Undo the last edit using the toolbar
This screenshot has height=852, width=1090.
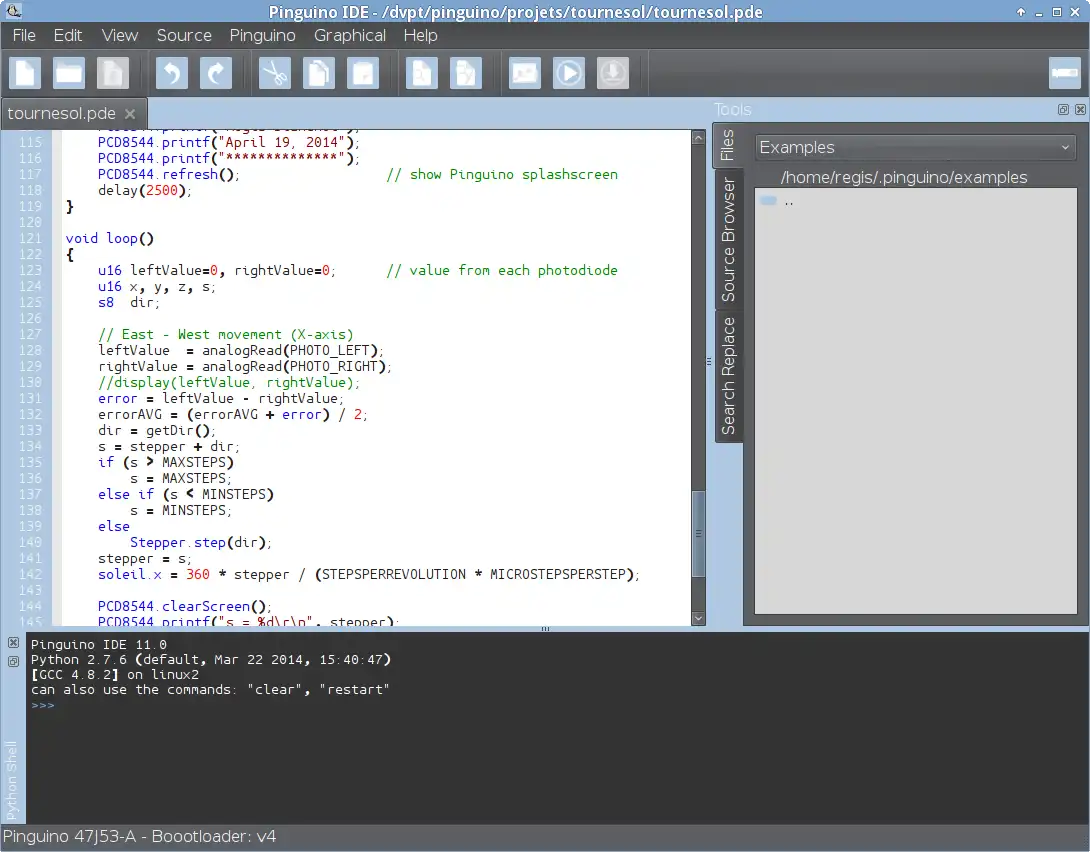click(172, 74)
